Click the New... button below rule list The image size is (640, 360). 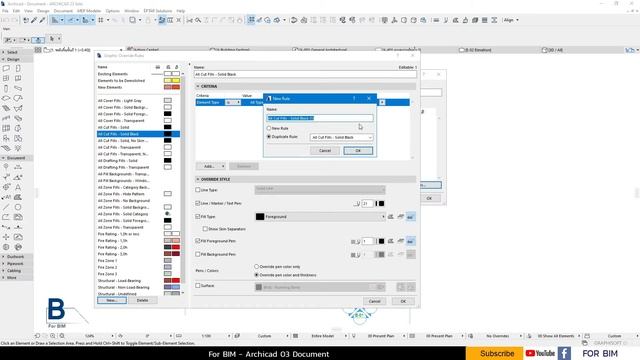(x=112, y=300)
